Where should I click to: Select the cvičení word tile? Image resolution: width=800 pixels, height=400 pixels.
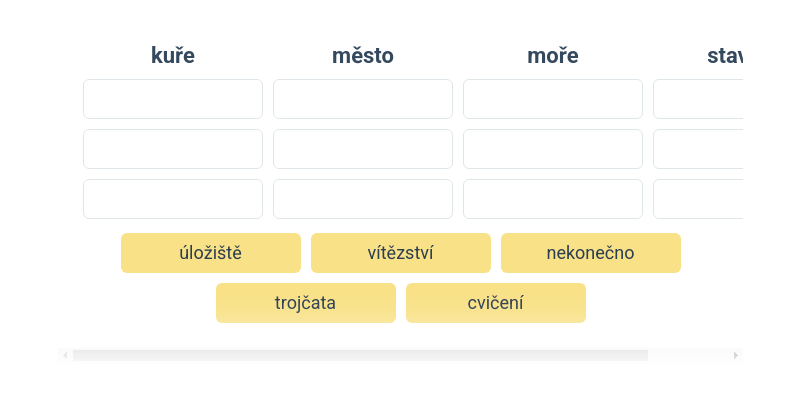(x=495, y=303)
